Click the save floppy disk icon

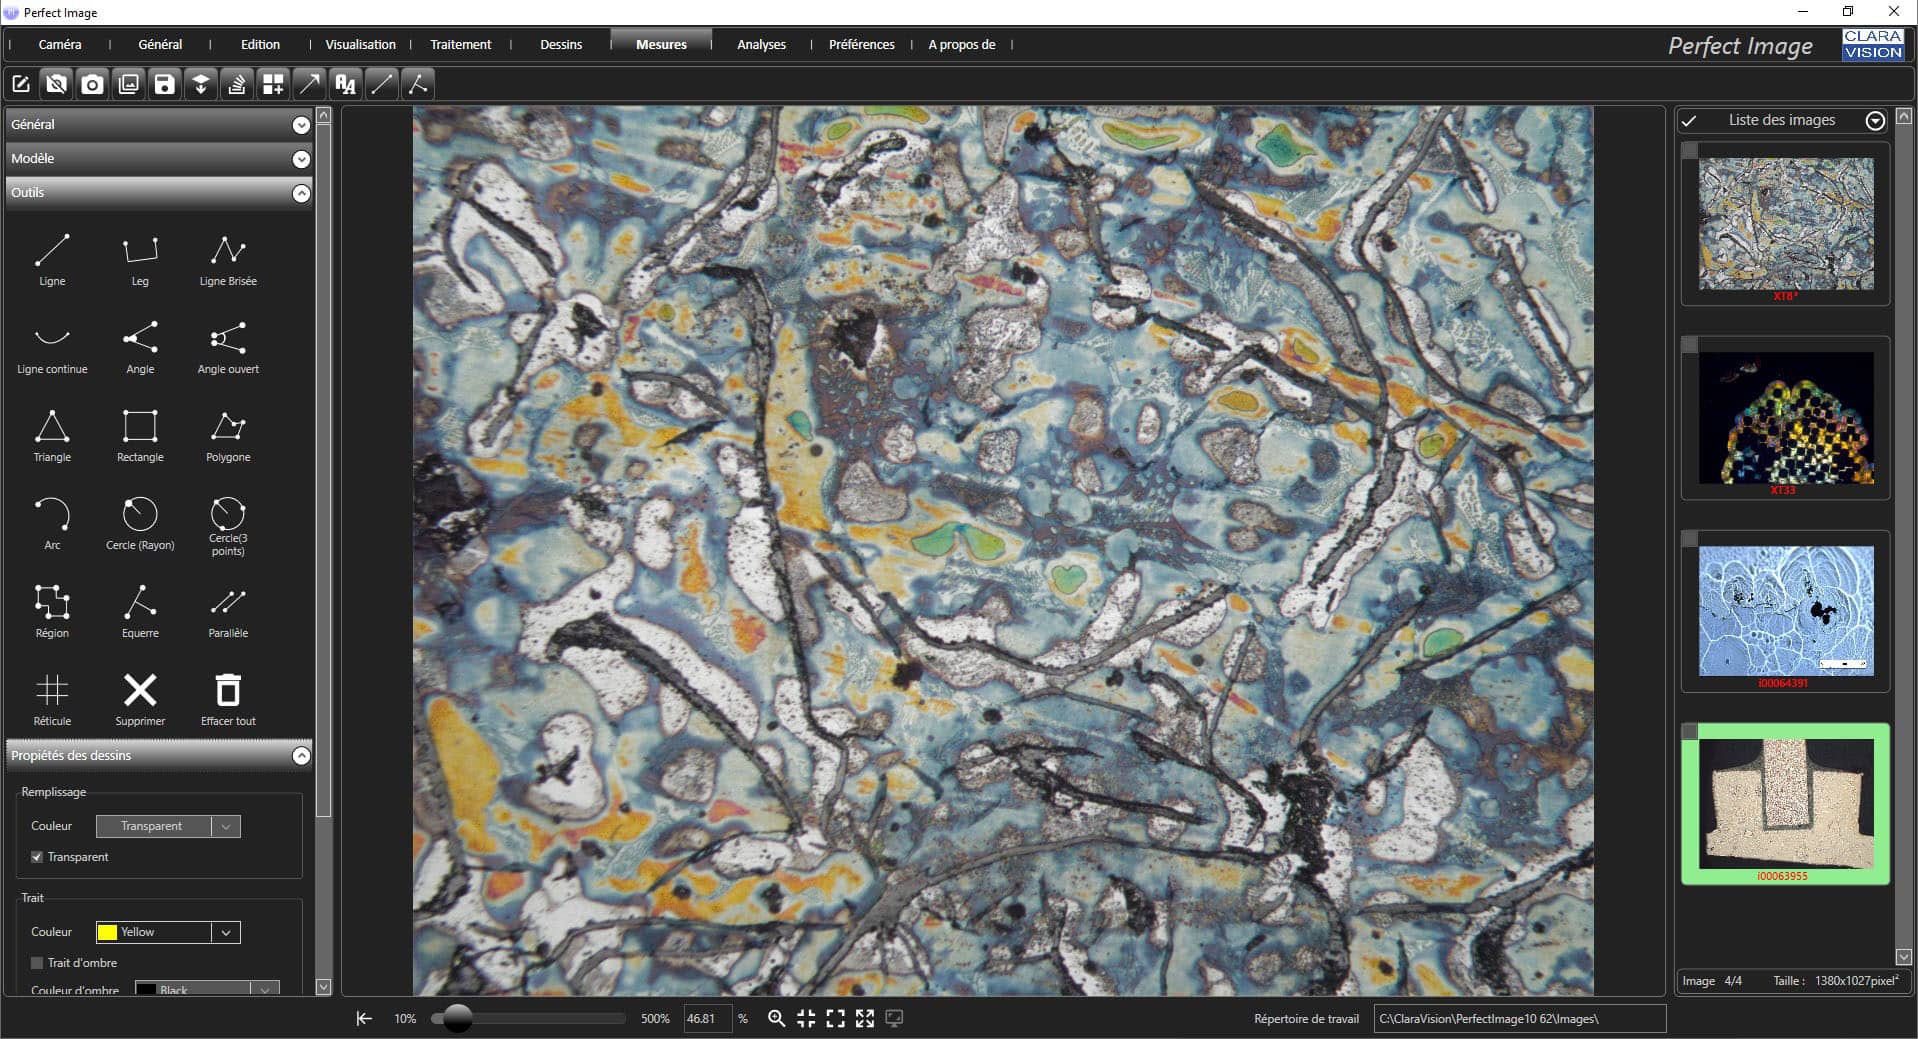coord(165,85)
